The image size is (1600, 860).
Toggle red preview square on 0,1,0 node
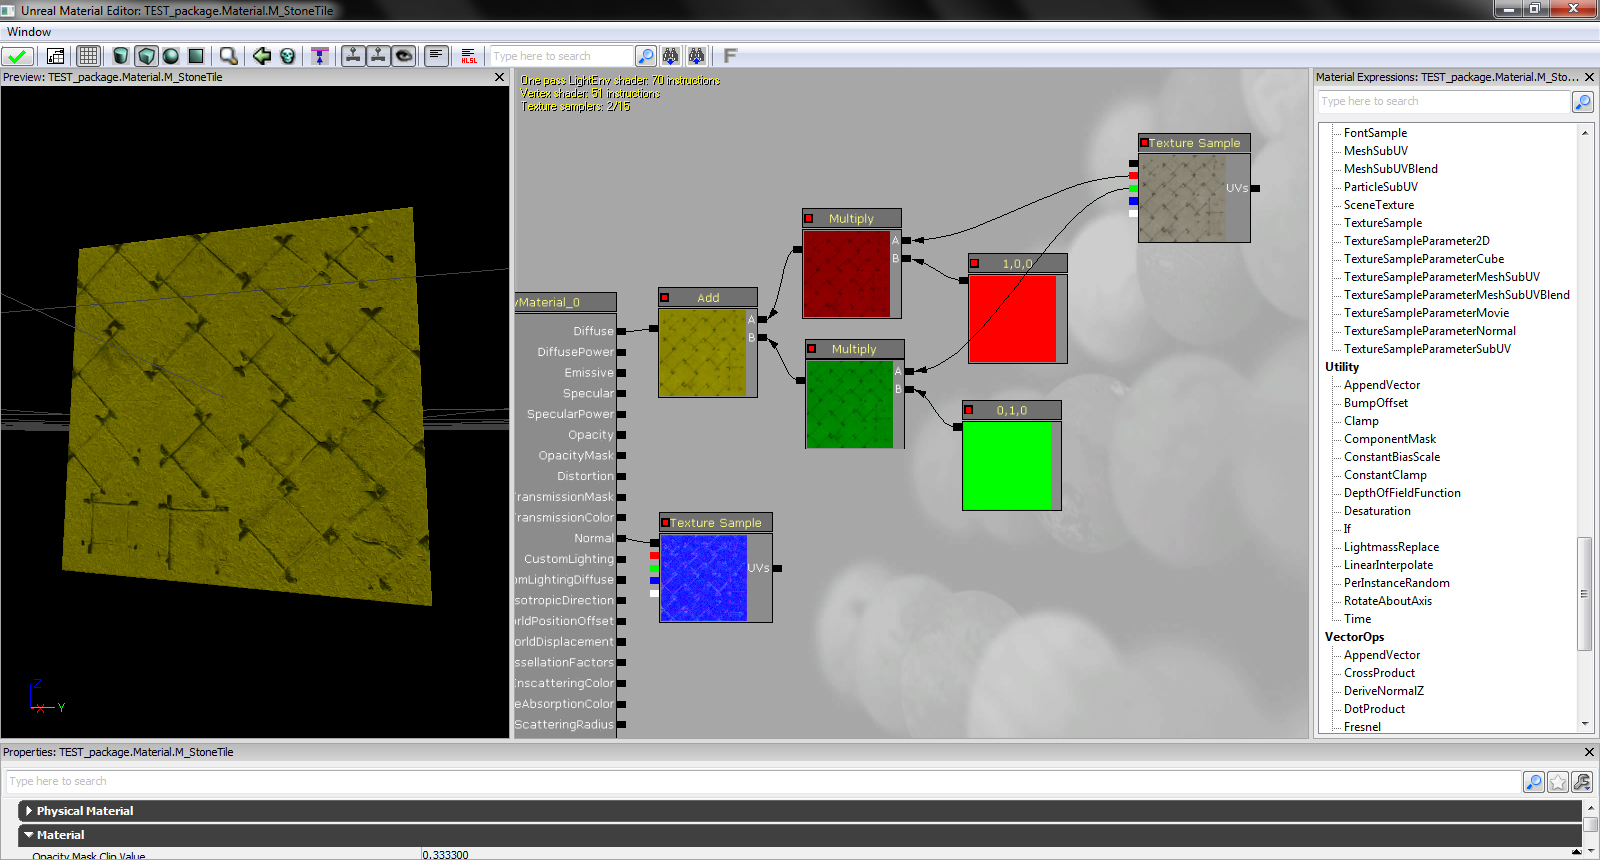969,410
